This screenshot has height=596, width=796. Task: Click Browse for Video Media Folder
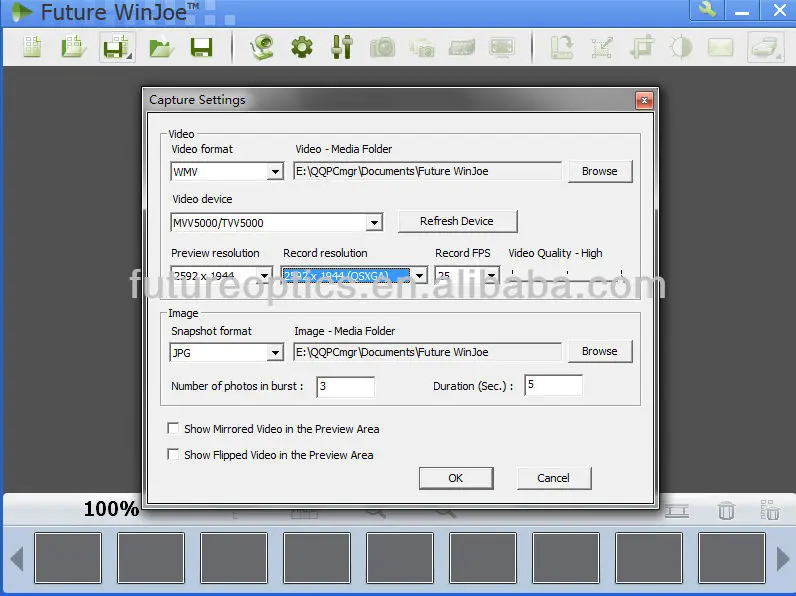(x=600, y=171)
